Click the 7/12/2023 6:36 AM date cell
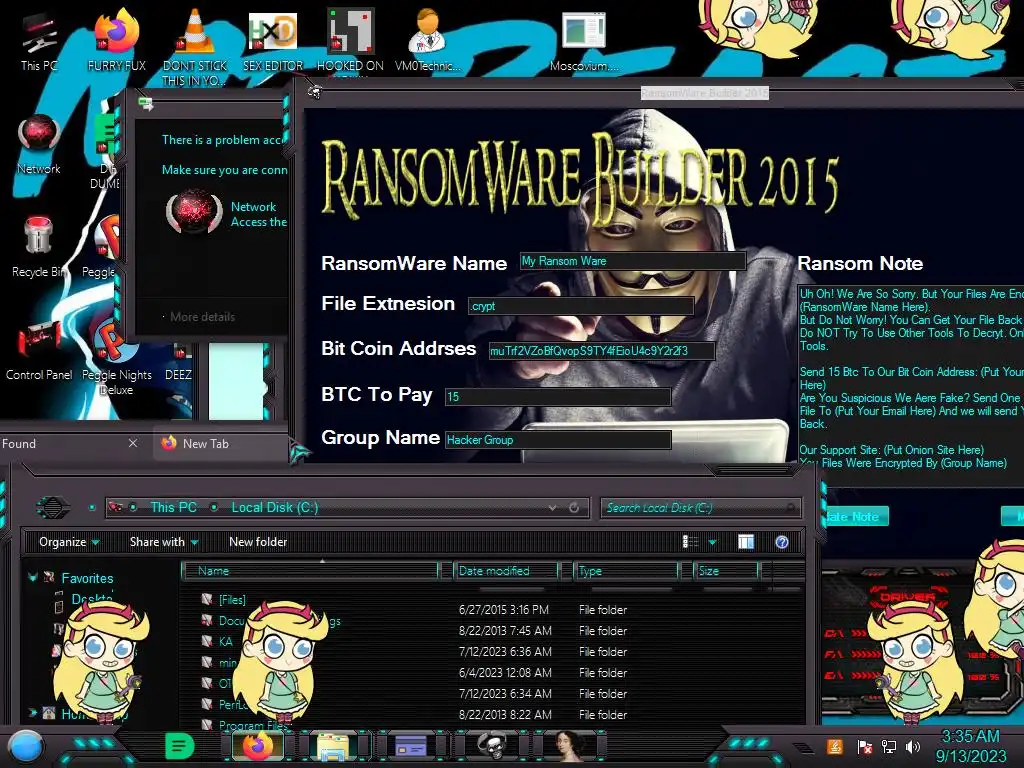The width and height of the screenshot is (1024, 768). 505,652
